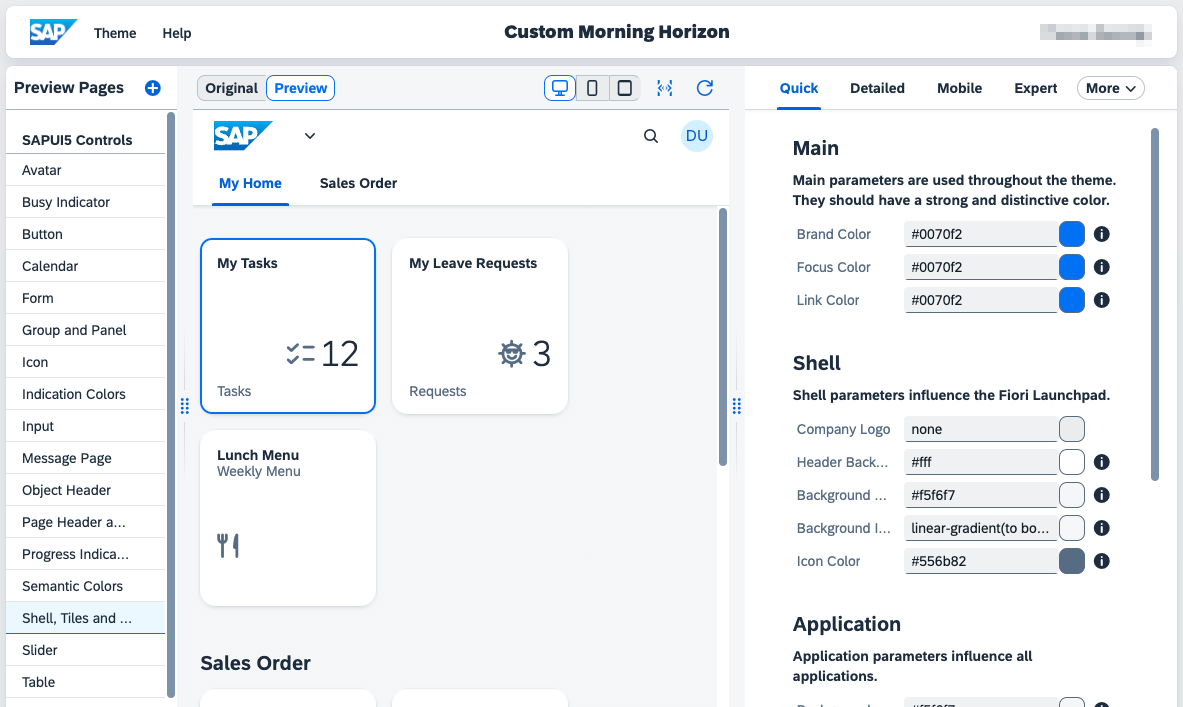Show info for Focus Color
This screenshot has width=1183, height=707.
click(1102, 267)
